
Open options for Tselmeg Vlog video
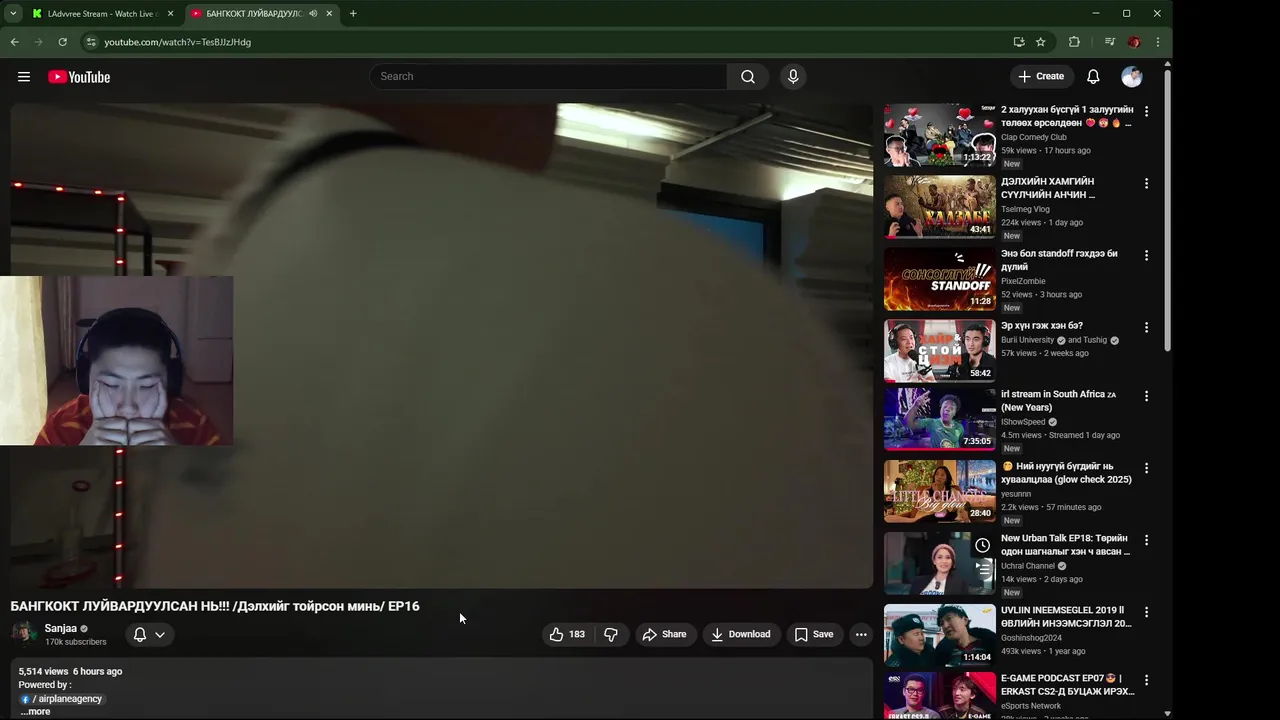point(1146,184)
